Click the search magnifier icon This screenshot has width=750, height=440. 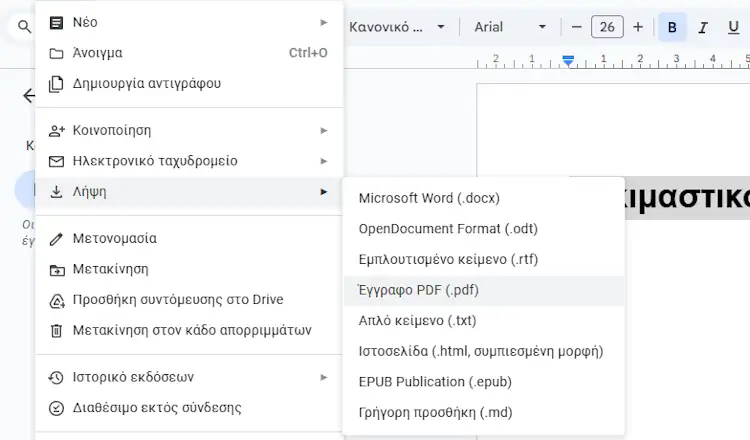(24, 26)
